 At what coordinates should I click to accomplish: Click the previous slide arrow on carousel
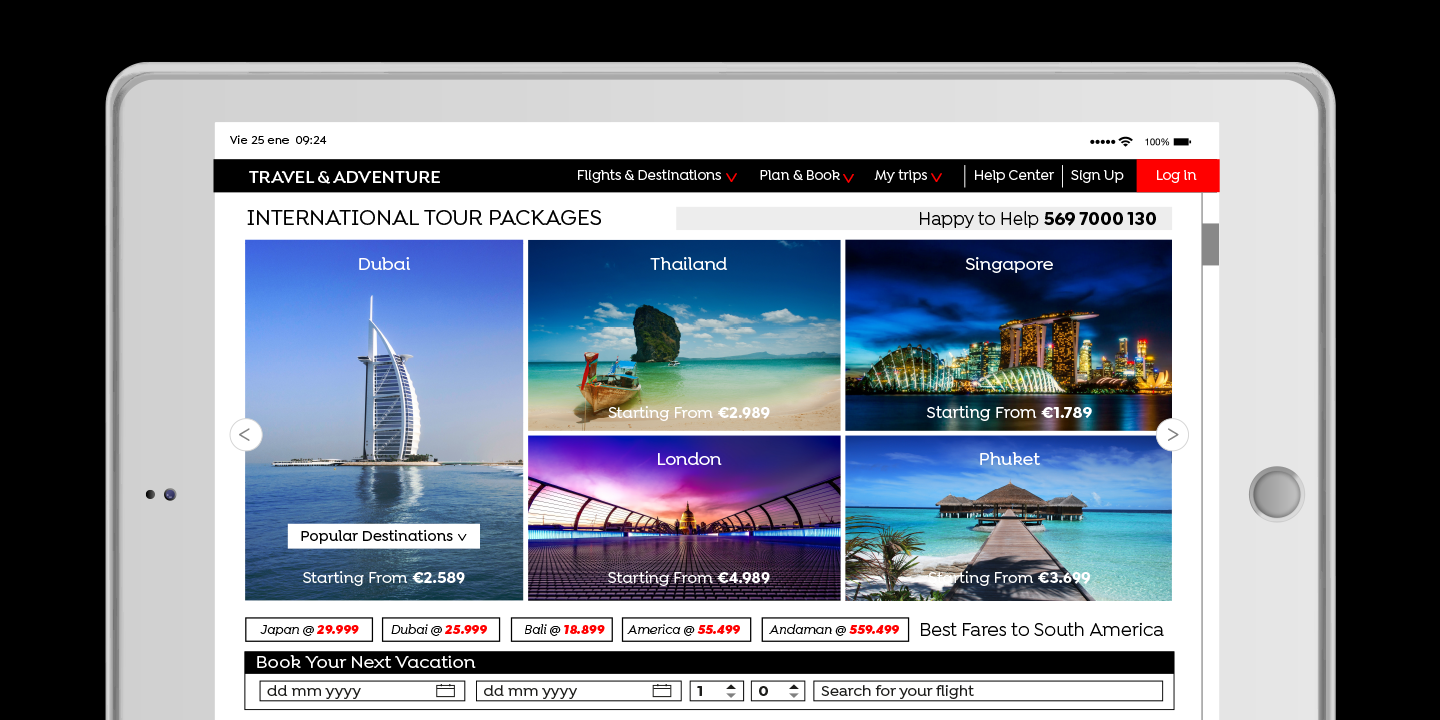246,435
